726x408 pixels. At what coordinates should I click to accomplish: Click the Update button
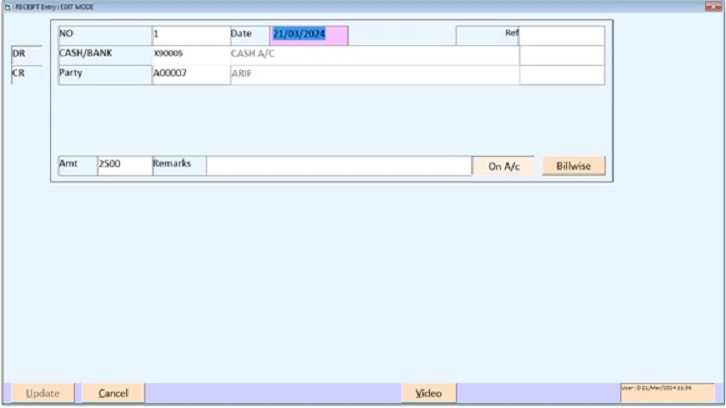point(43,393)
